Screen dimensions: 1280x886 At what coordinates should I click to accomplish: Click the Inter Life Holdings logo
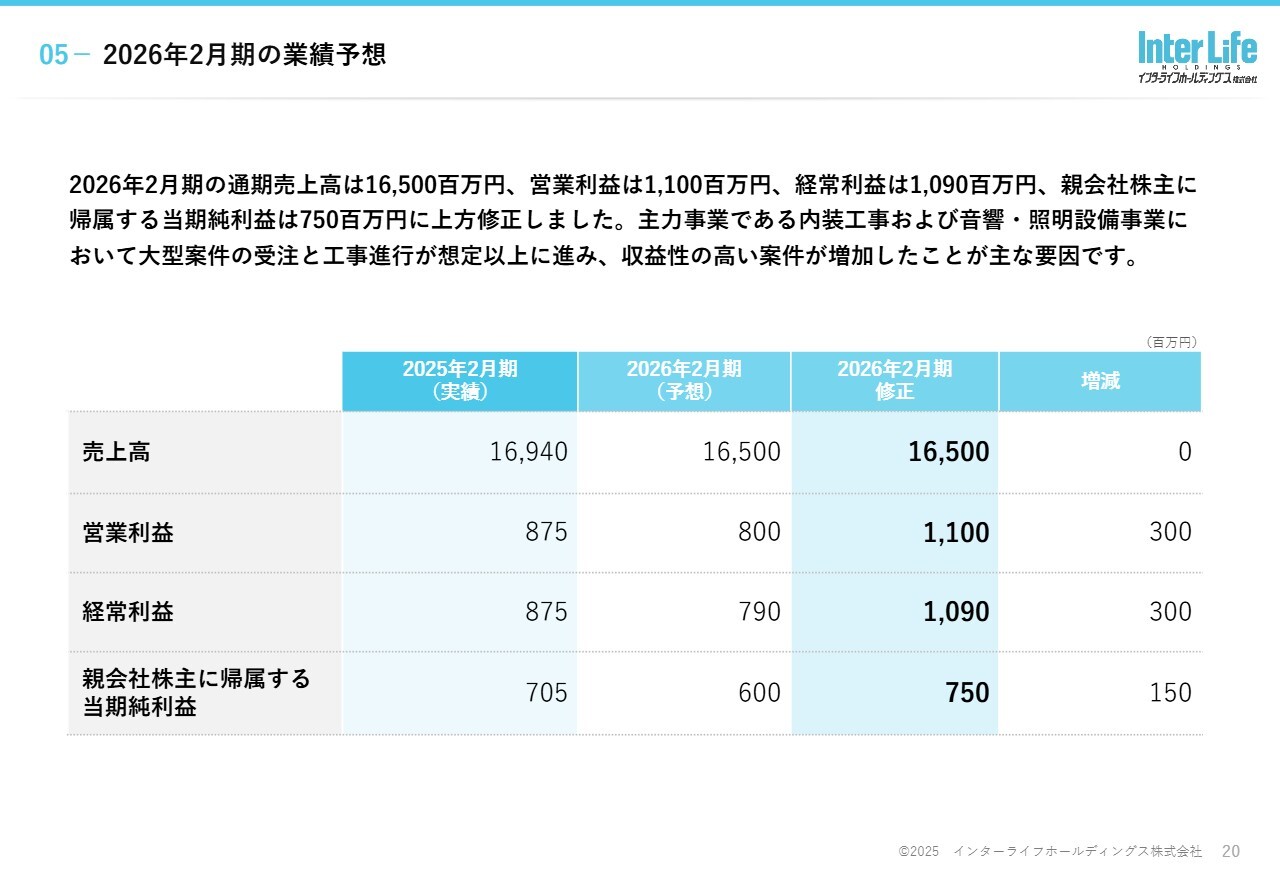point(1196,57)
